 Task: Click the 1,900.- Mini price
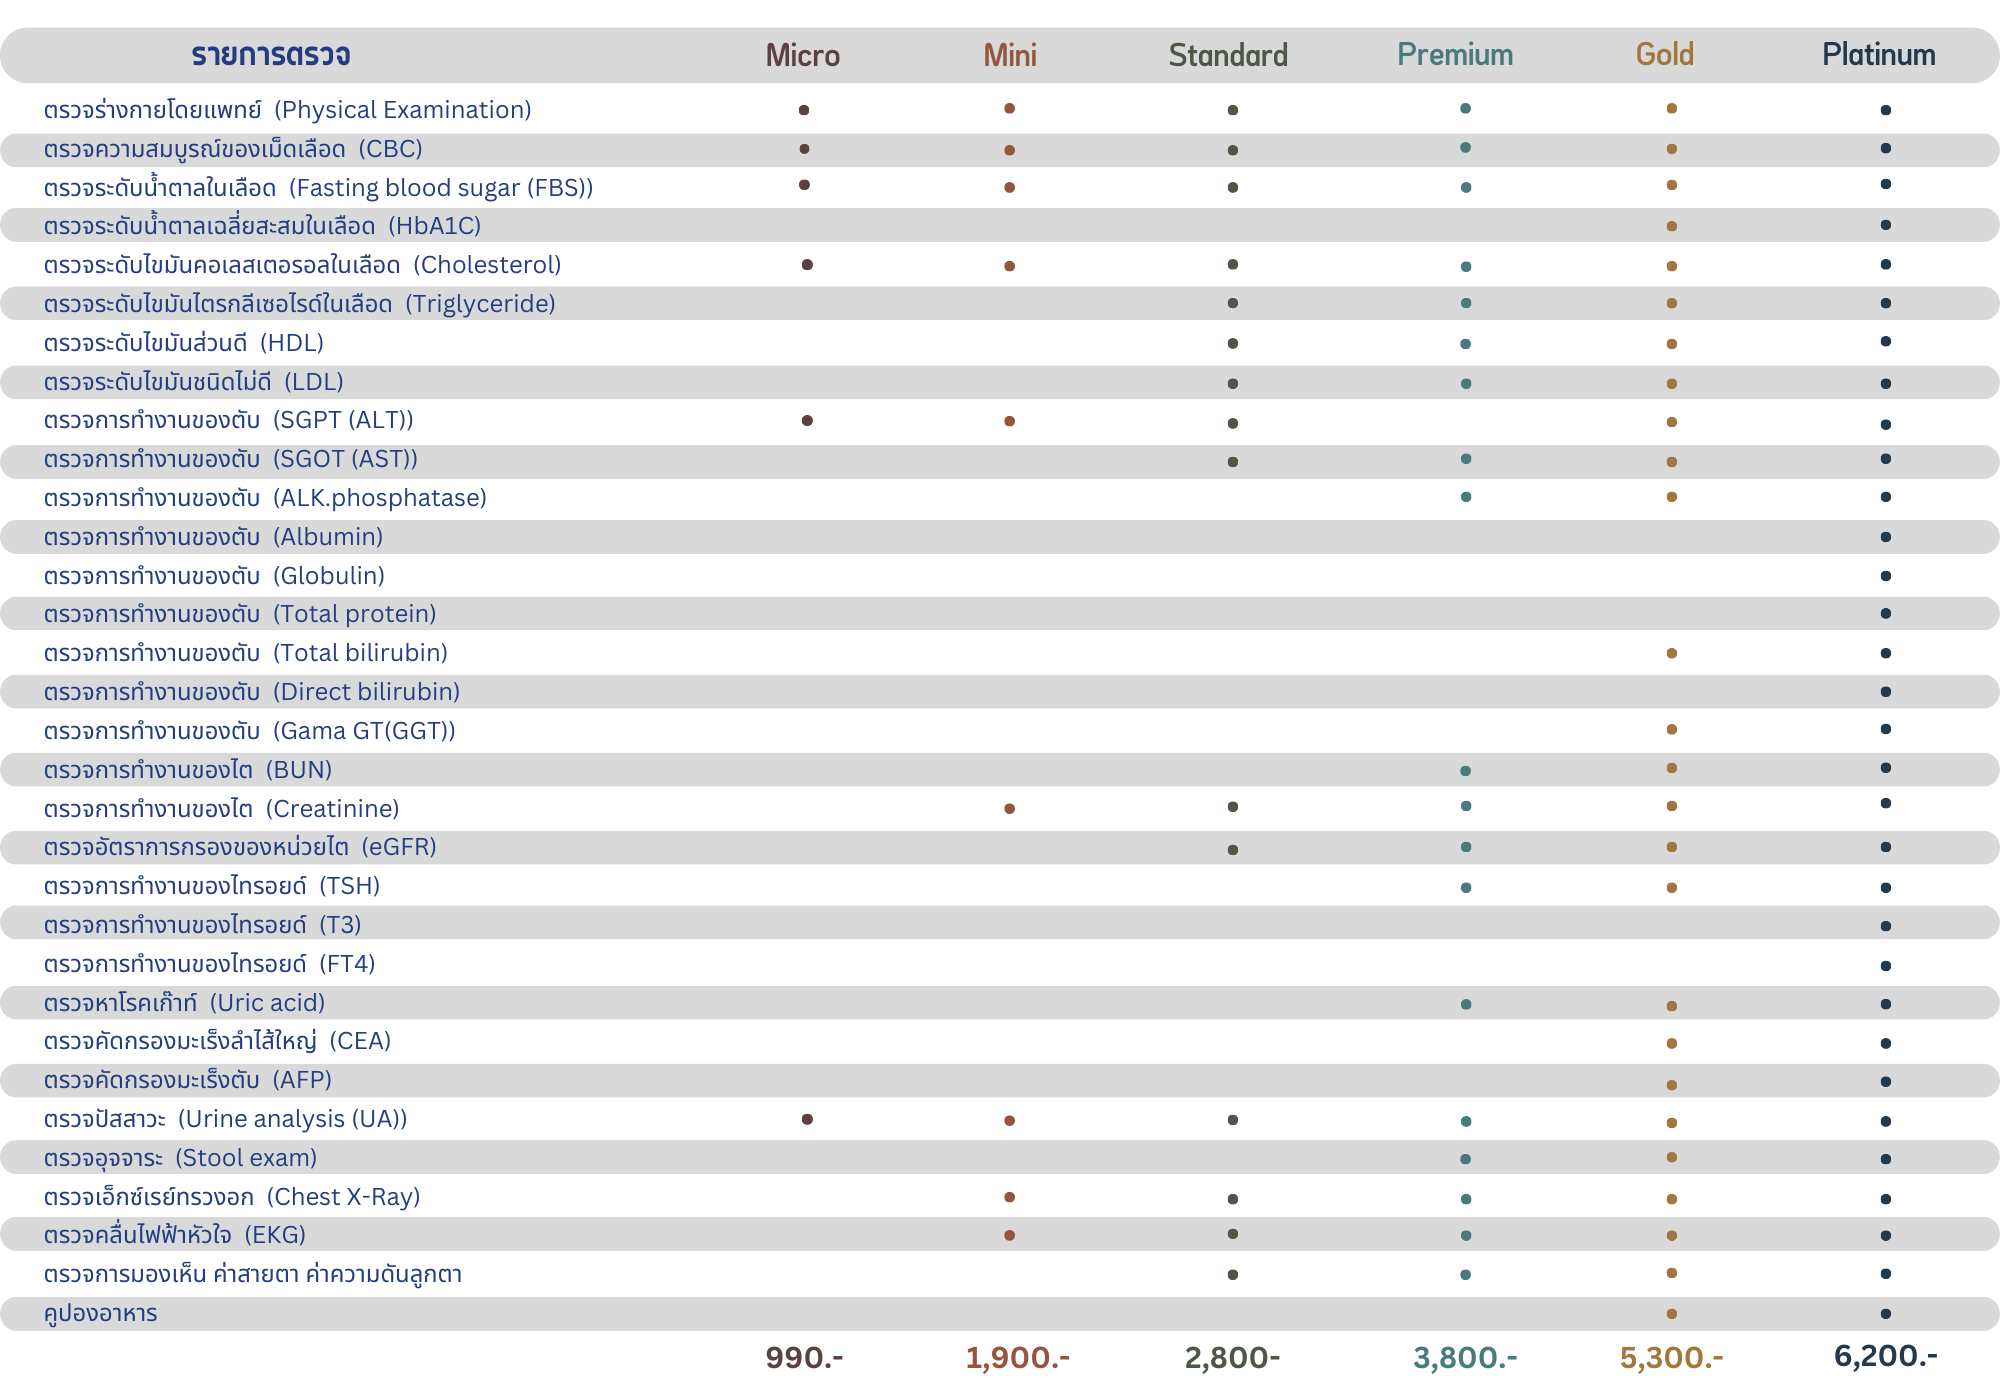click(1017, 1357)
